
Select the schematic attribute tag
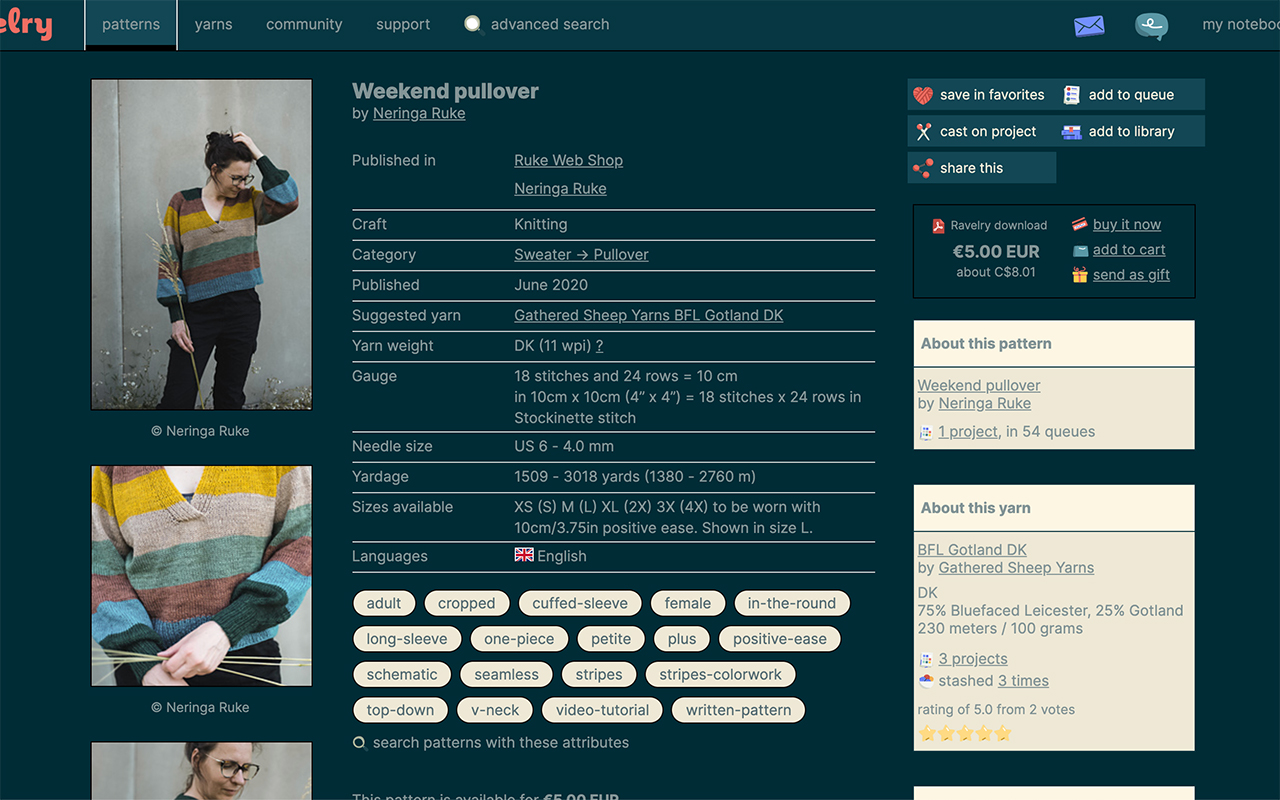pyautogui.click(x=402, y=674)
